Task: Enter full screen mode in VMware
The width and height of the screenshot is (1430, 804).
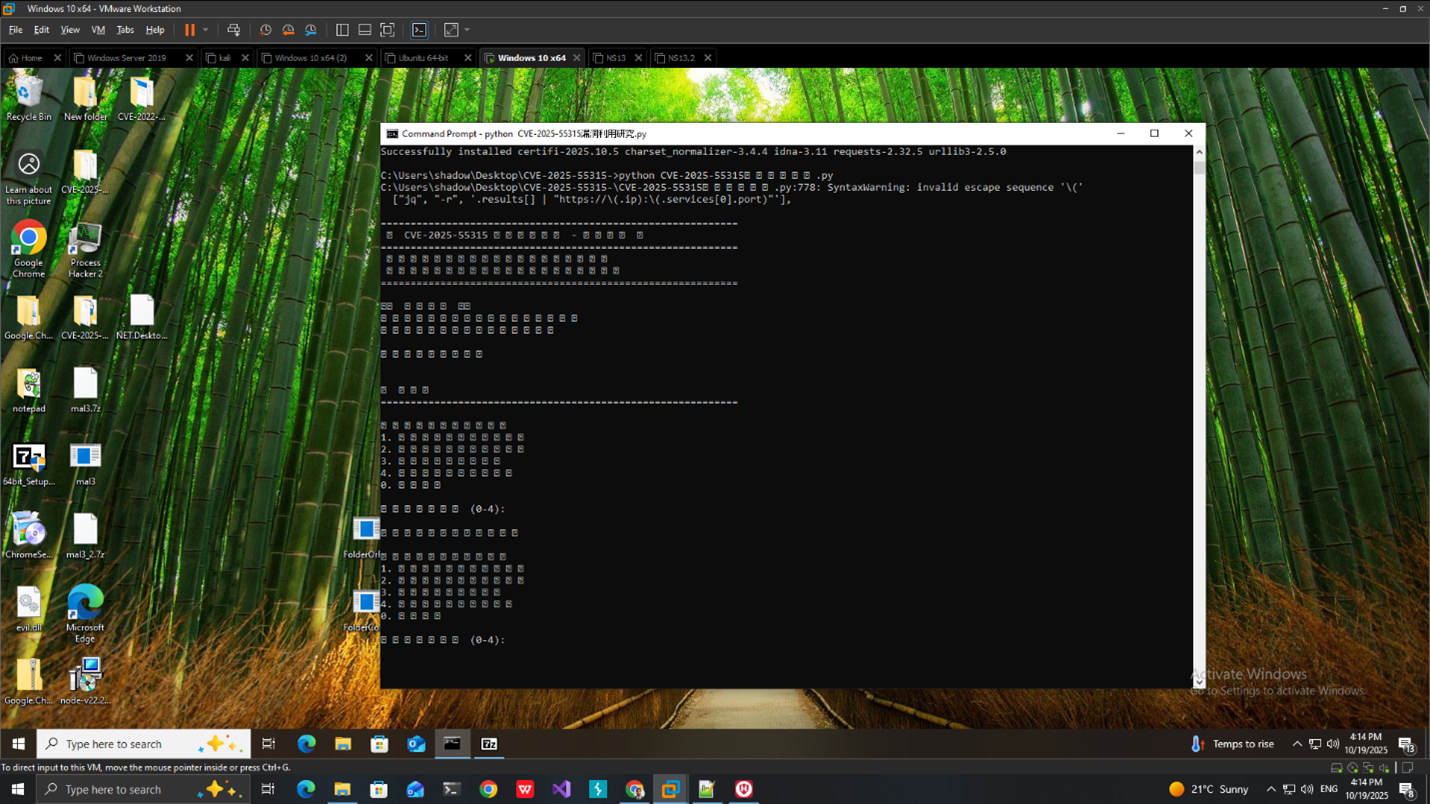Action: 388,30
